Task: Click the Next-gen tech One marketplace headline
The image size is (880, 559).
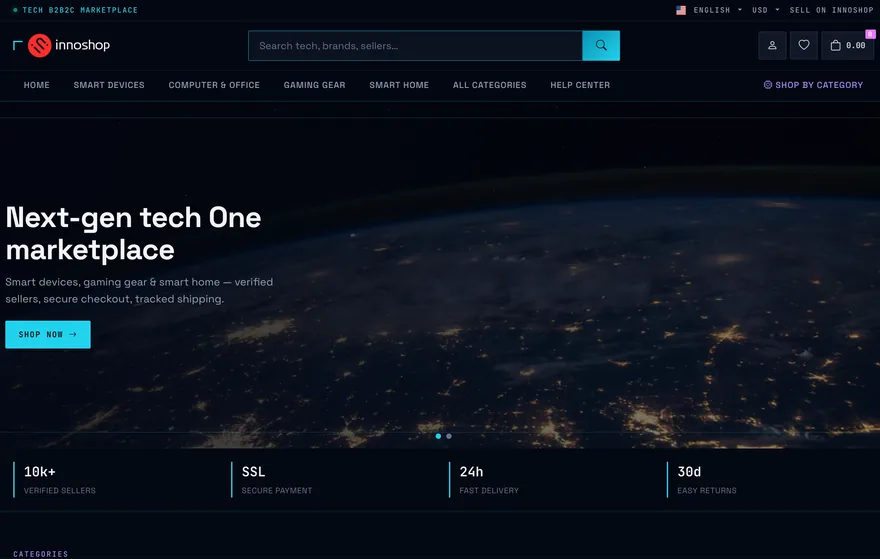Action: click(x=133, y=233)
